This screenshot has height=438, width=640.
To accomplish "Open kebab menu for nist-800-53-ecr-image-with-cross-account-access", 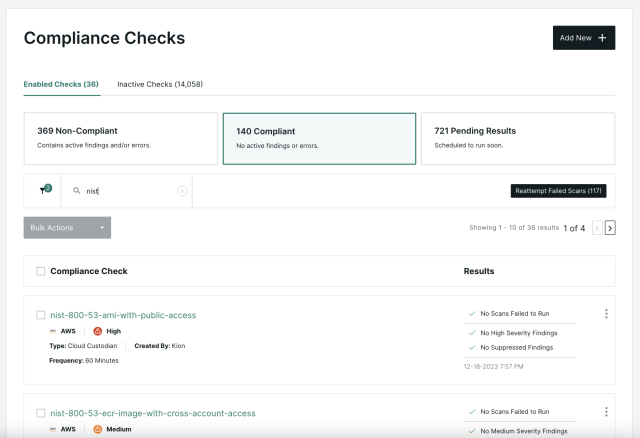I will (x=606, y=411).
